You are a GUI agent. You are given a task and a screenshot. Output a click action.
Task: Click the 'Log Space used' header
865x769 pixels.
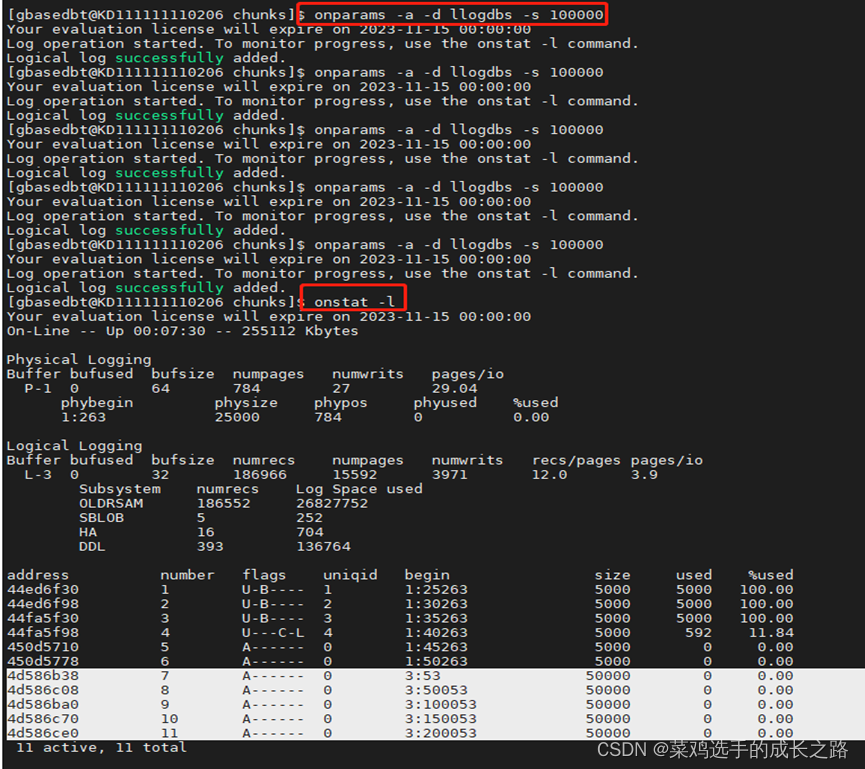pos(359,489)
